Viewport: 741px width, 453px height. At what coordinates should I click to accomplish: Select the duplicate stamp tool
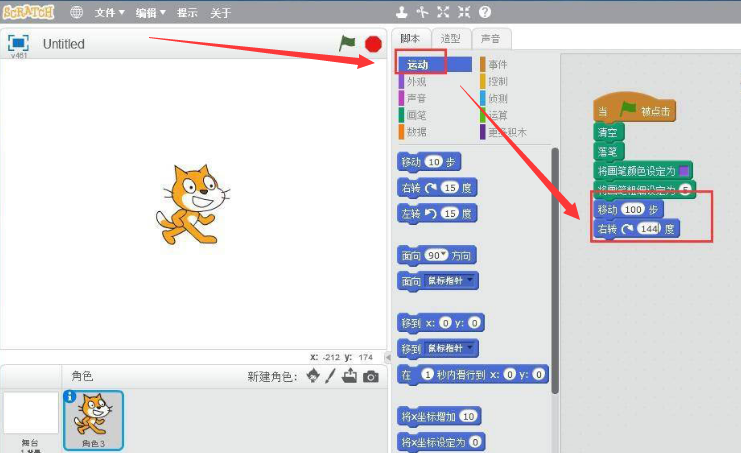click(402, 12)
